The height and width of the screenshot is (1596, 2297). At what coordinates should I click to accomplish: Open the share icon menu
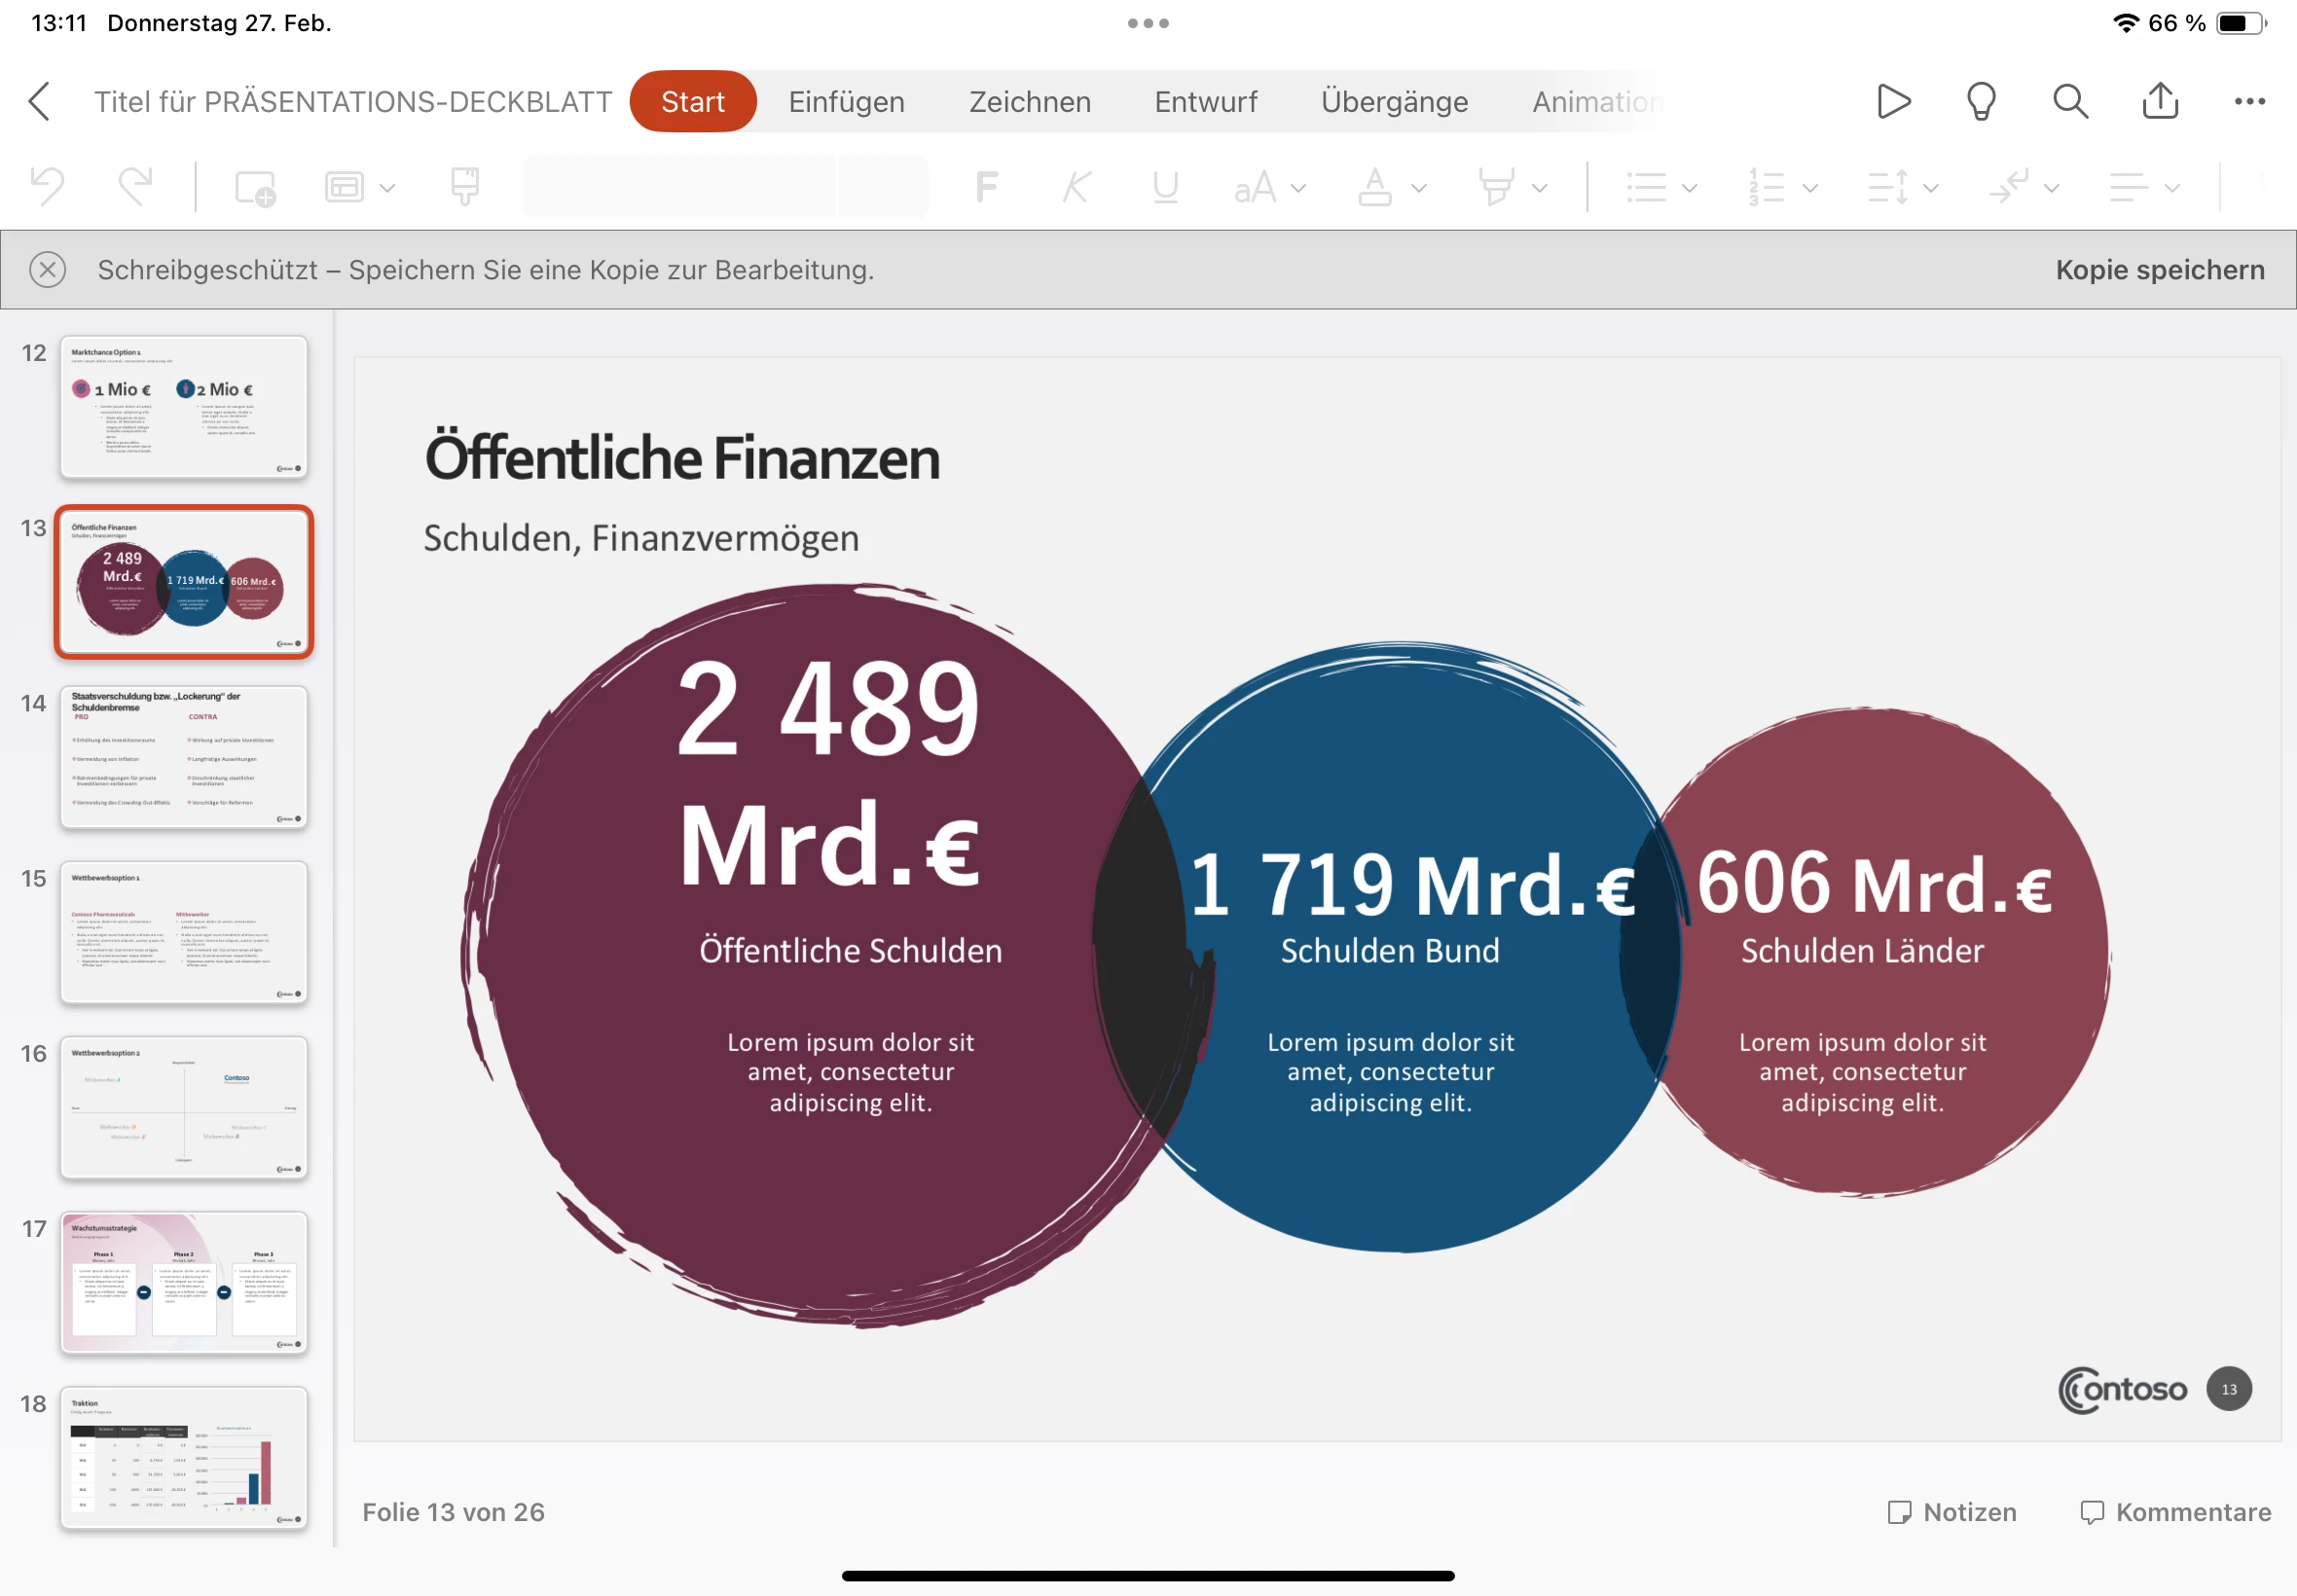tap(2160, 101)
